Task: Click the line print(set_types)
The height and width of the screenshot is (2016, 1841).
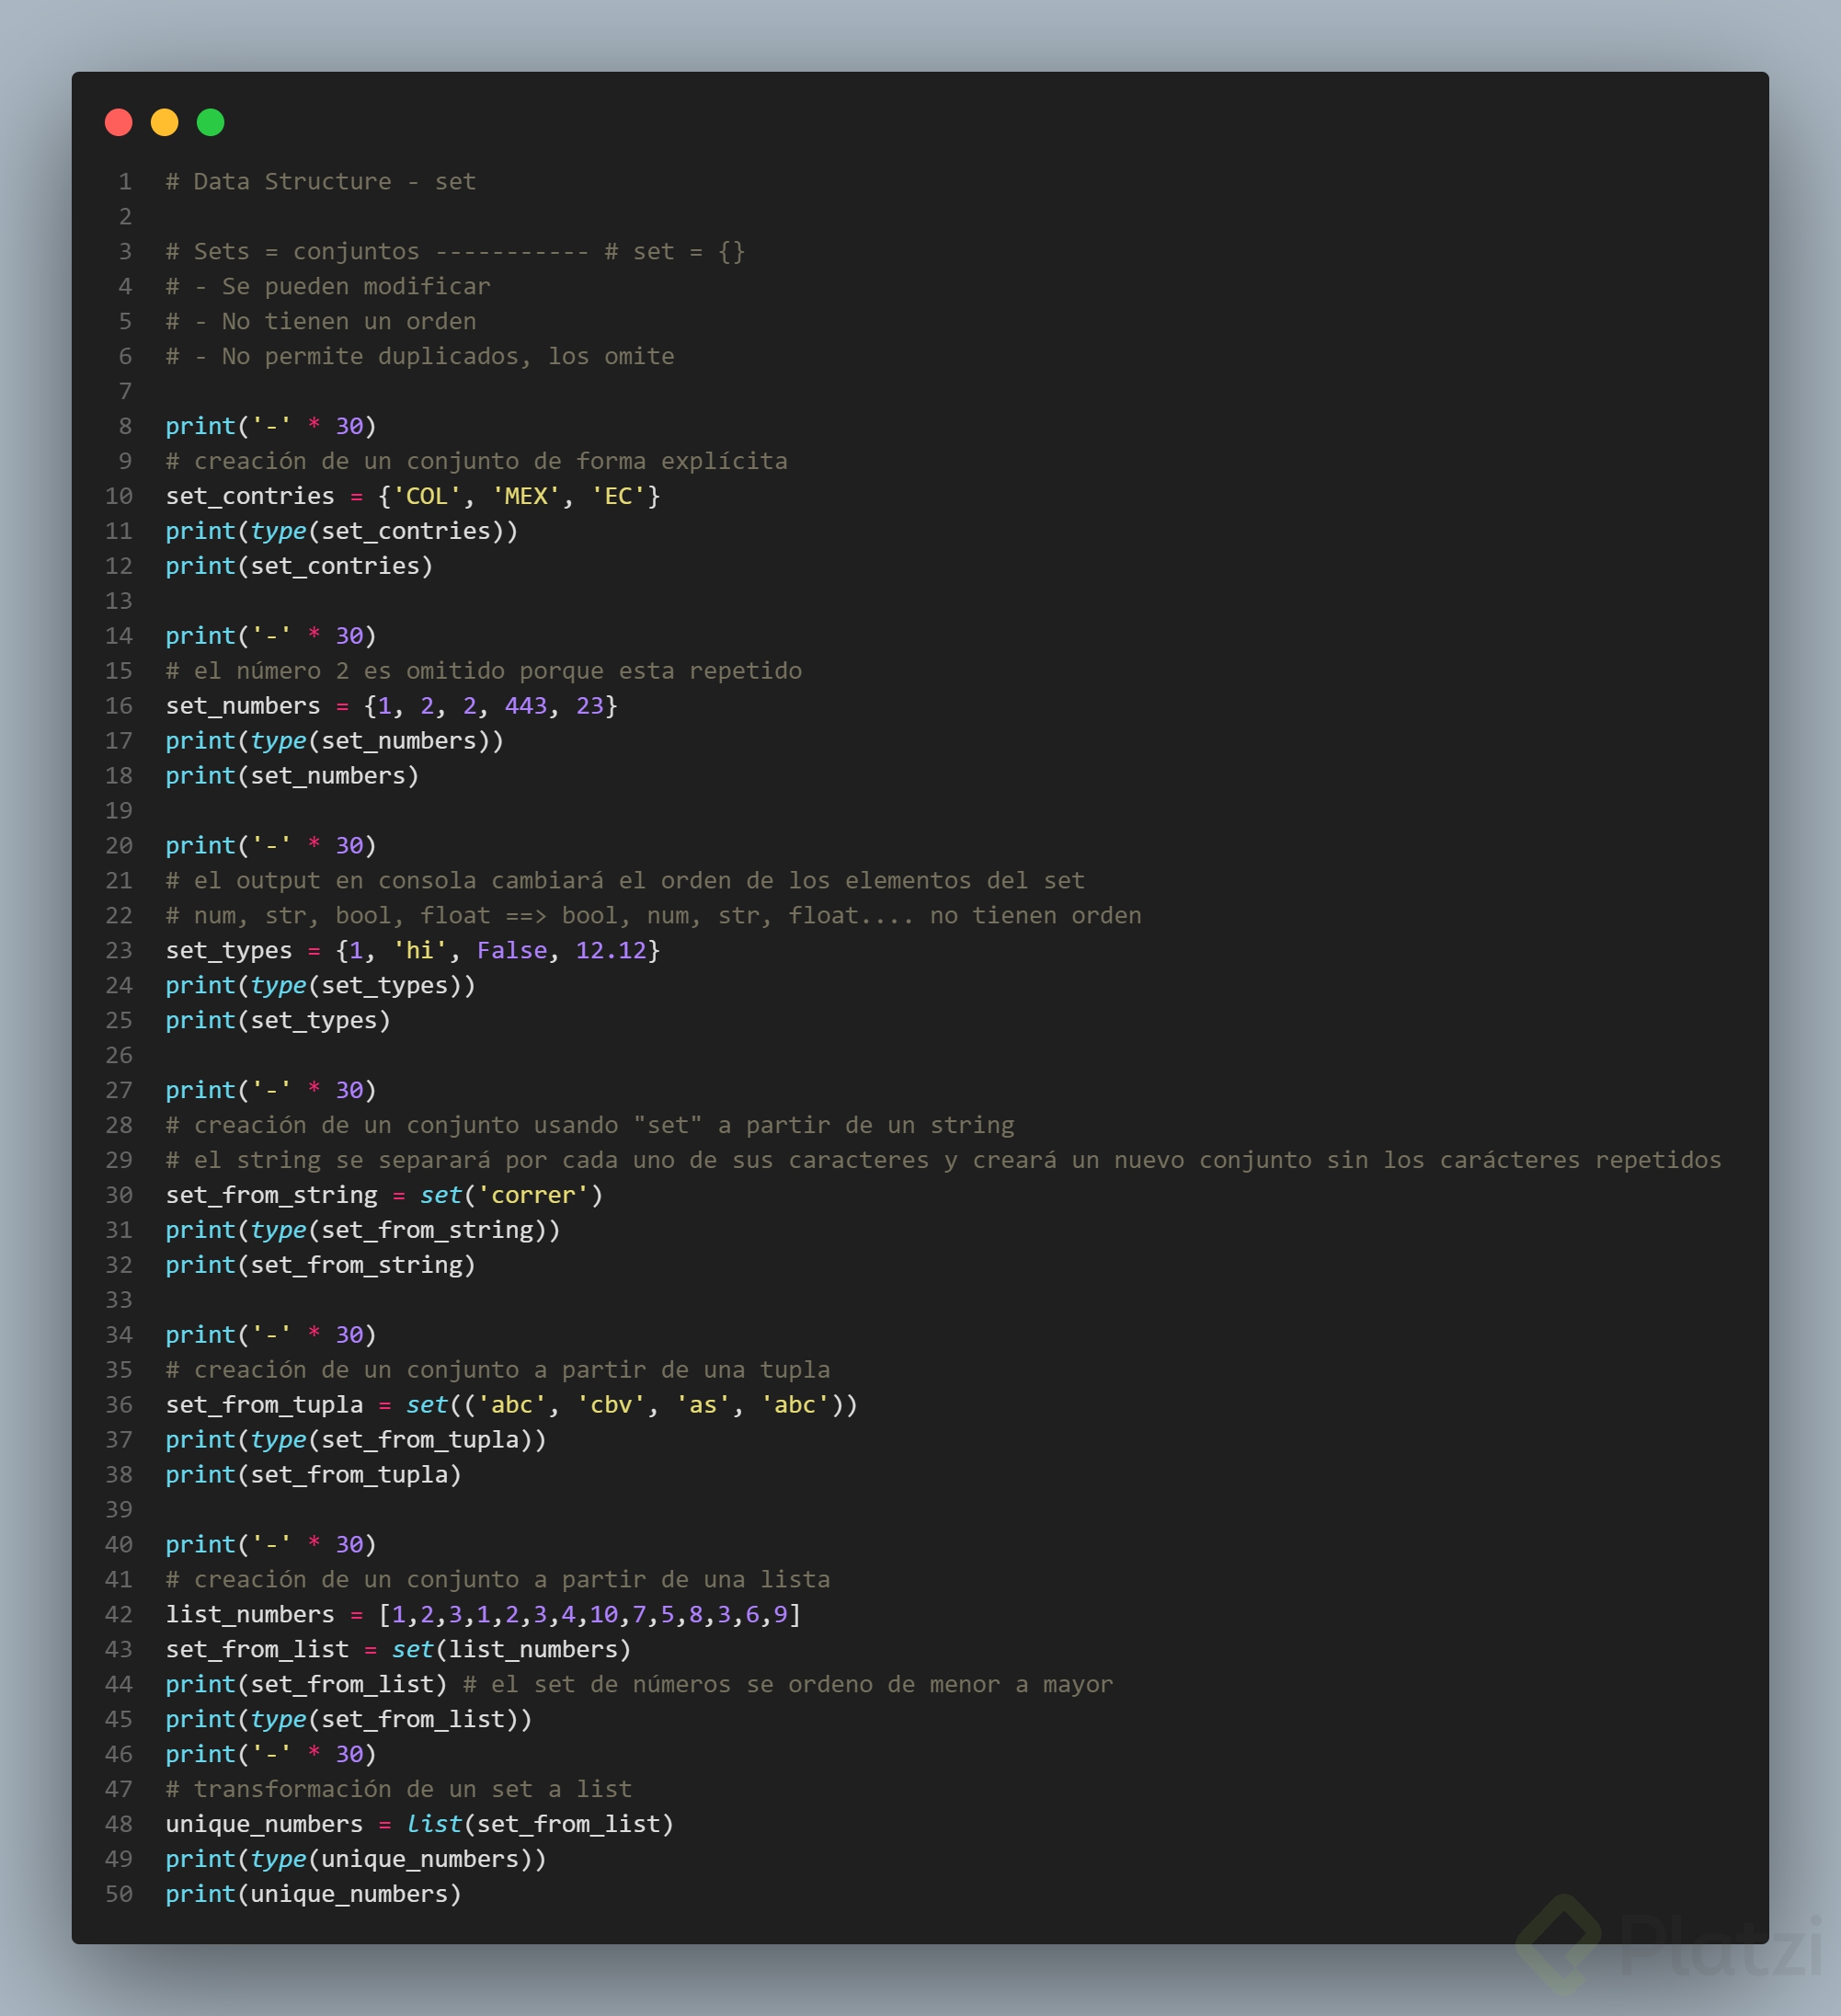Action: [x=278, y=1020]
